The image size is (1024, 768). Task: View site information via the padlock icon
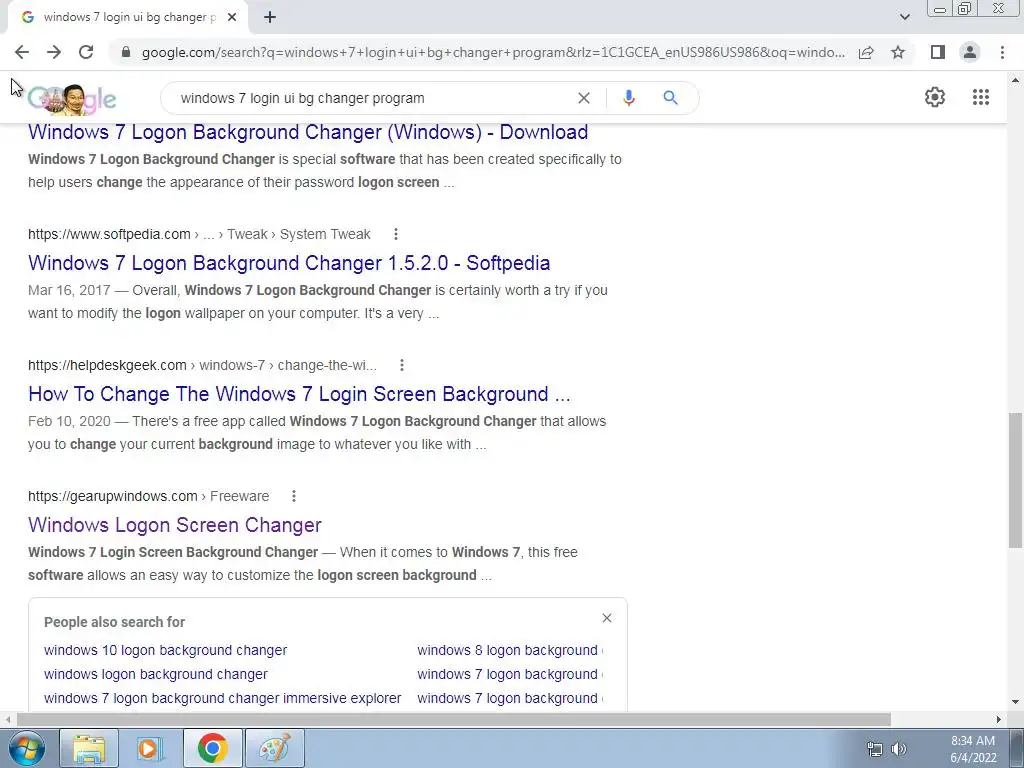(126, 52)
